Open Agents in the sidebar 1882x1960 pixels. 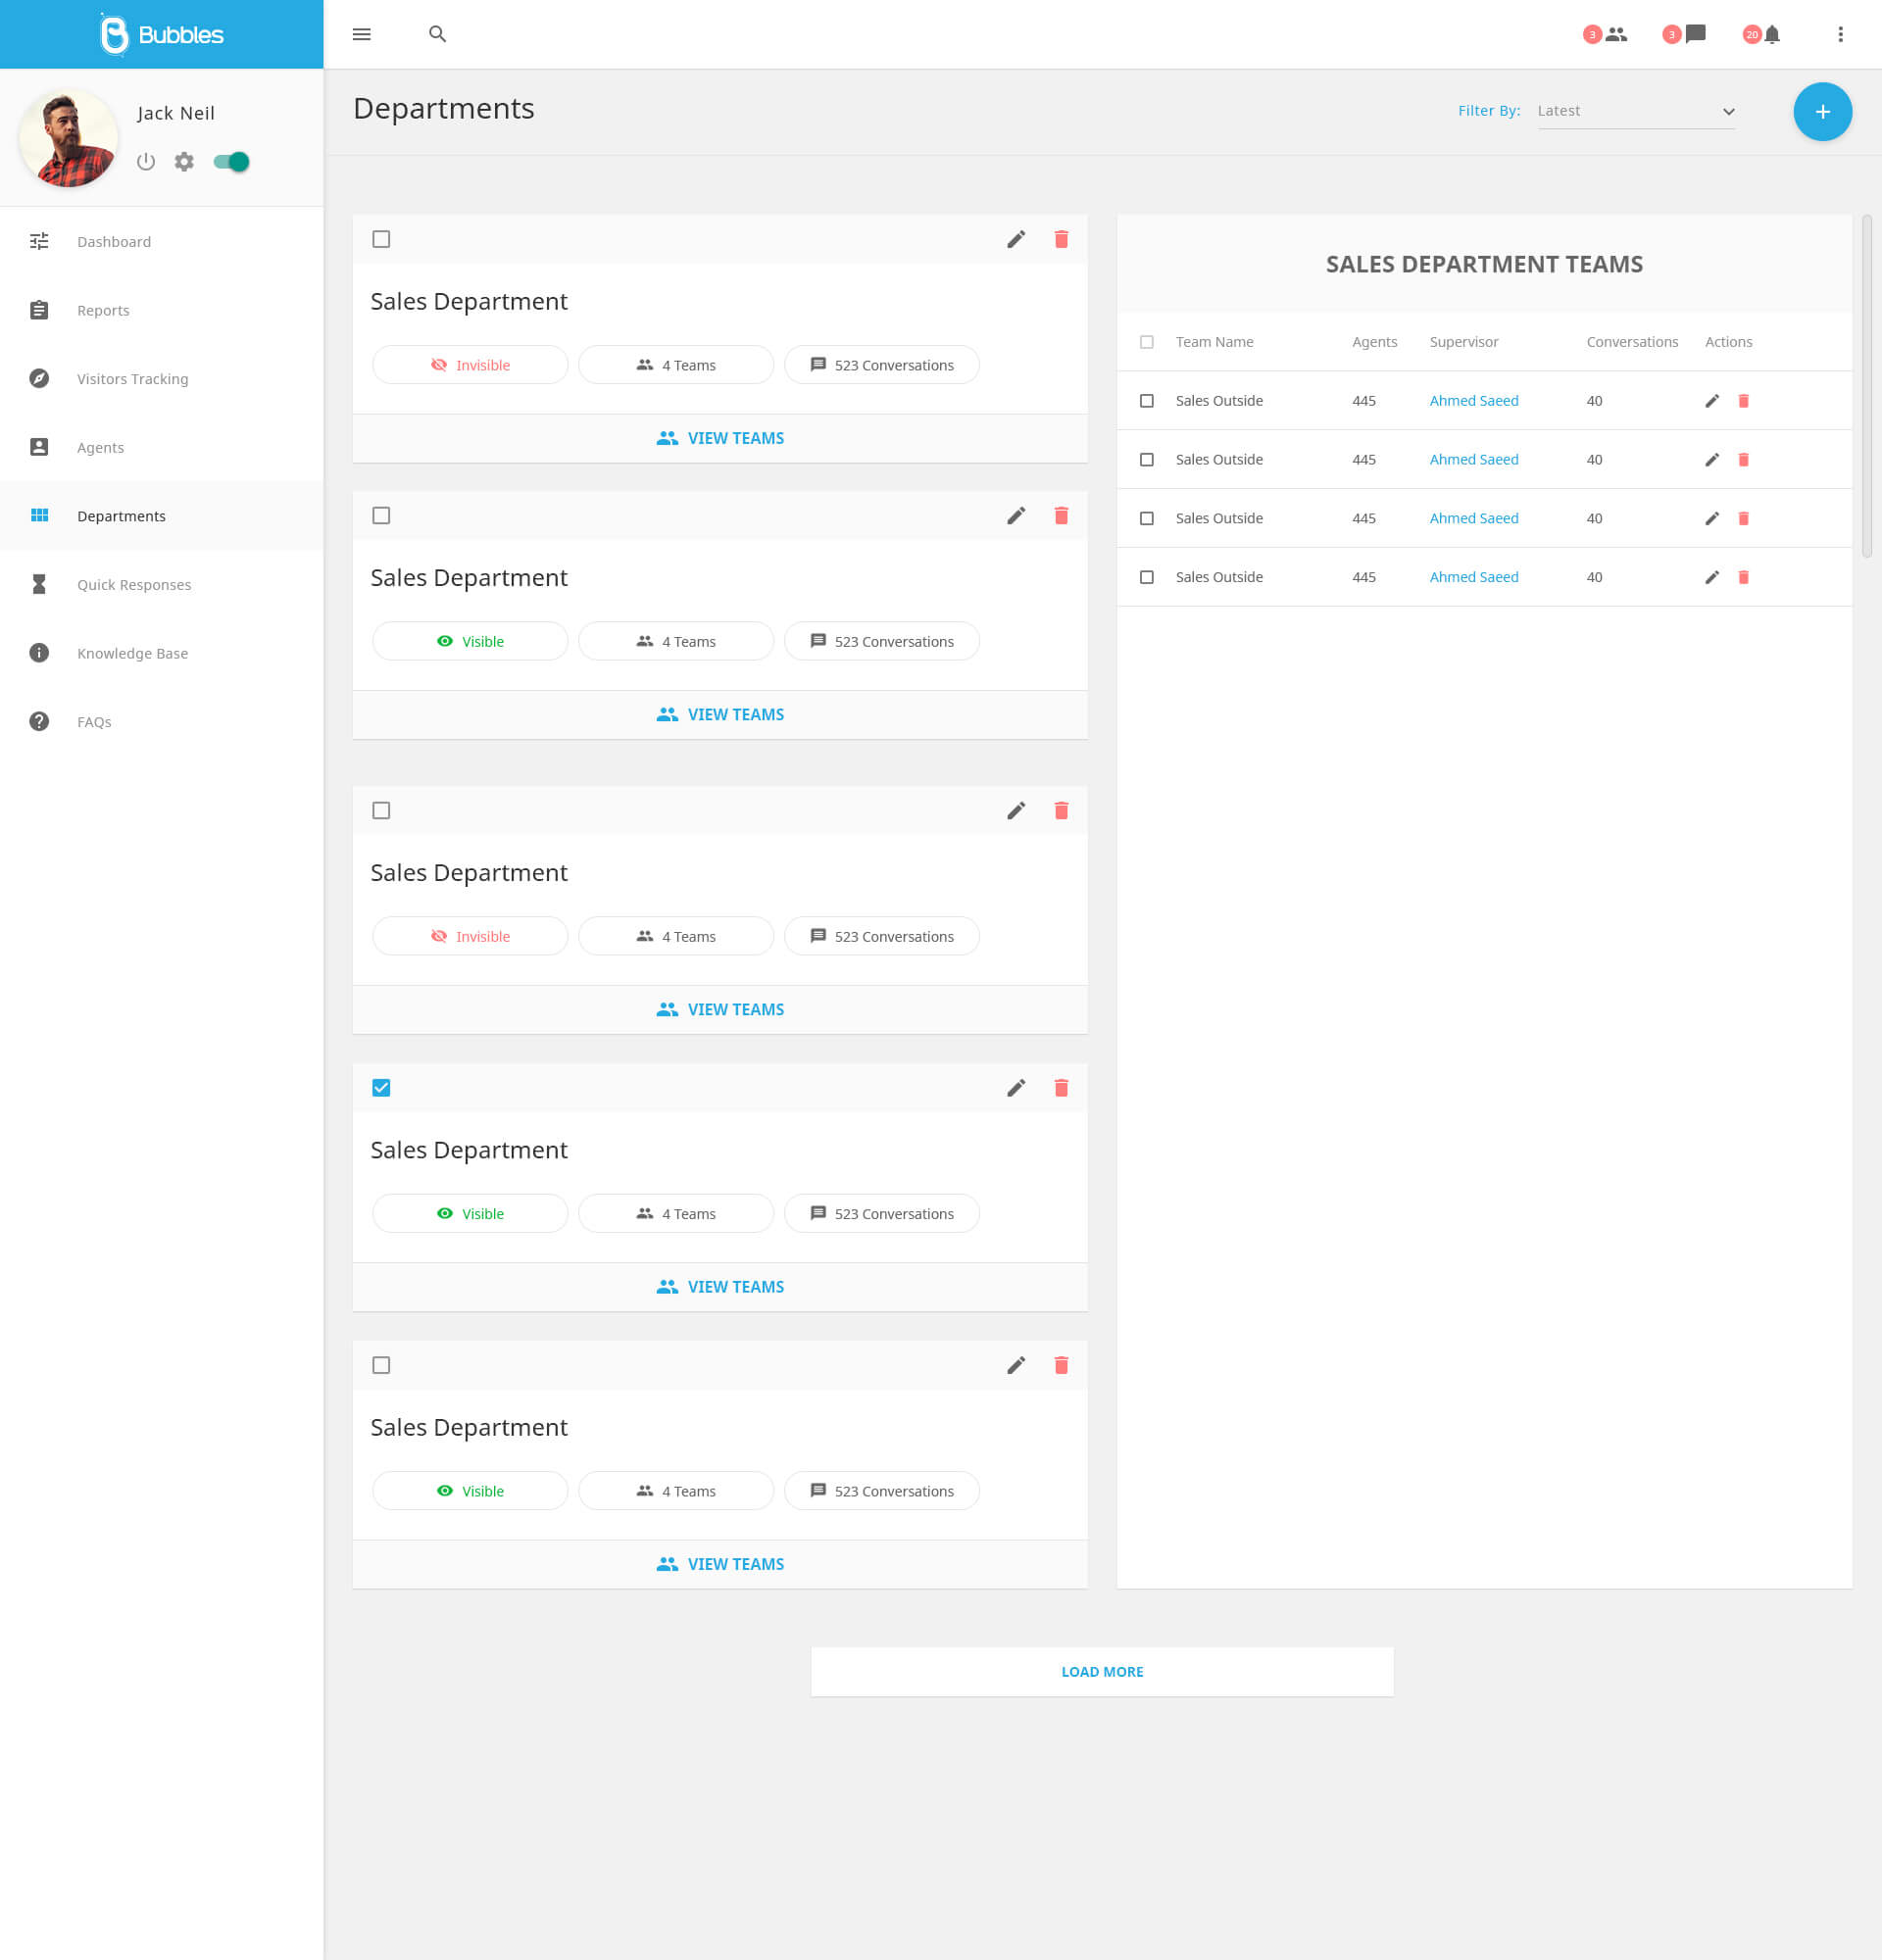tap(162, 447)
